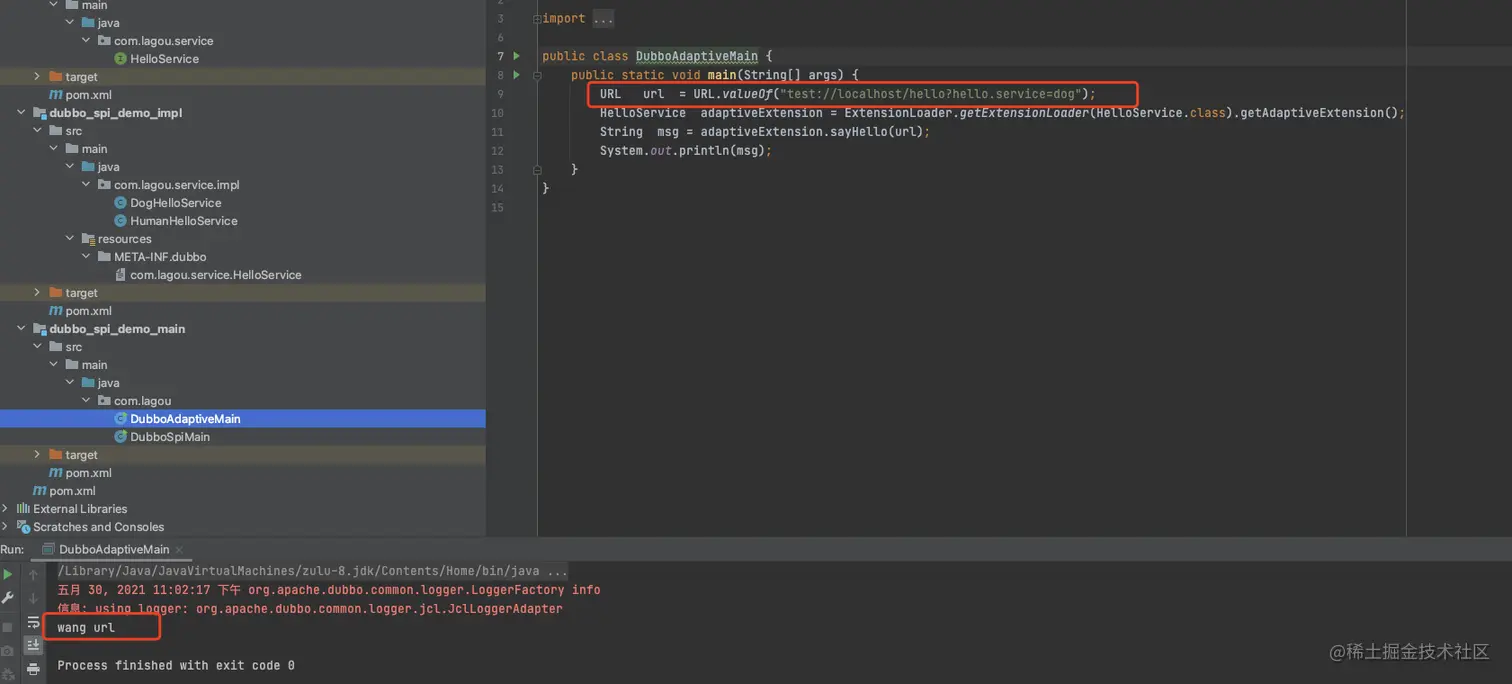Collapse the com.lagou package
Image resolution: width=1512 pixels, height=684 pixels.
click(x=86, y=401)
